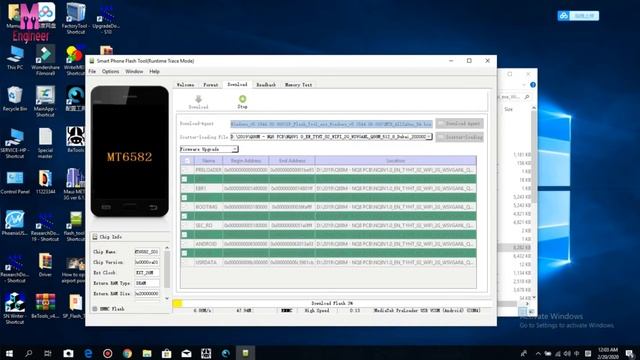Open Chrome from the taskbar
The height and width of the screenshot is (360, 640).
pos(127,353)
